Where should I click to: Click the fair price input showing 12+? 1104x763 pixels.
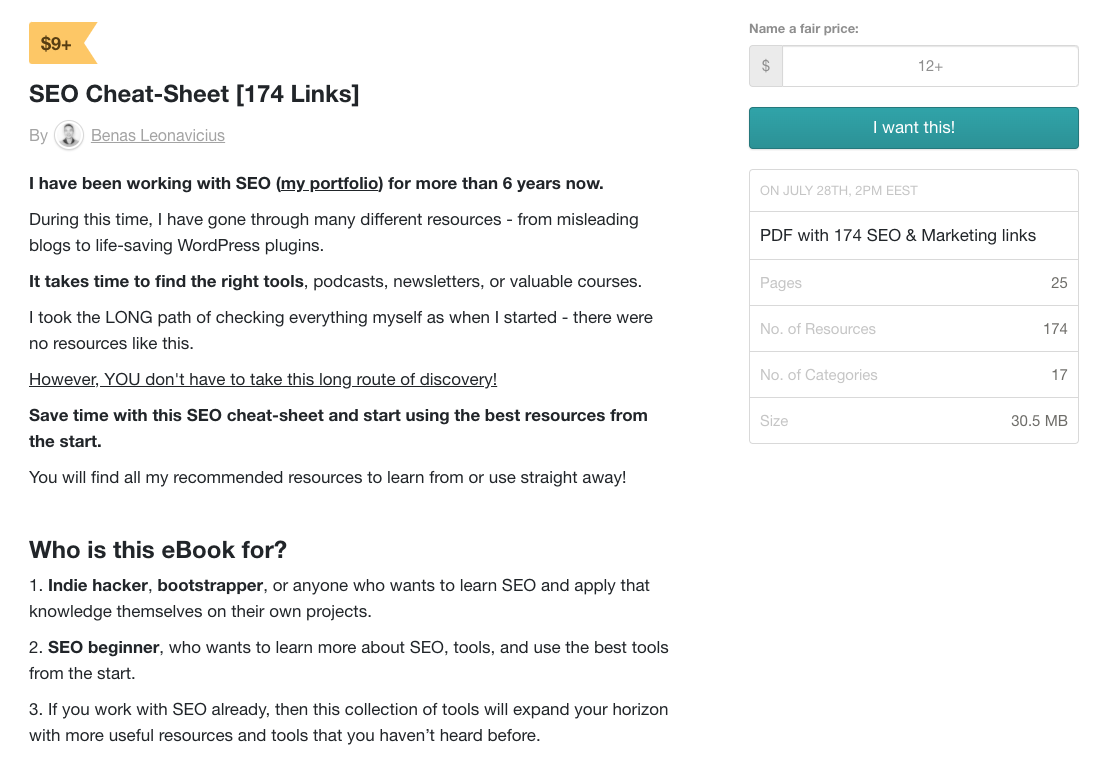click(x=931, y=66)
